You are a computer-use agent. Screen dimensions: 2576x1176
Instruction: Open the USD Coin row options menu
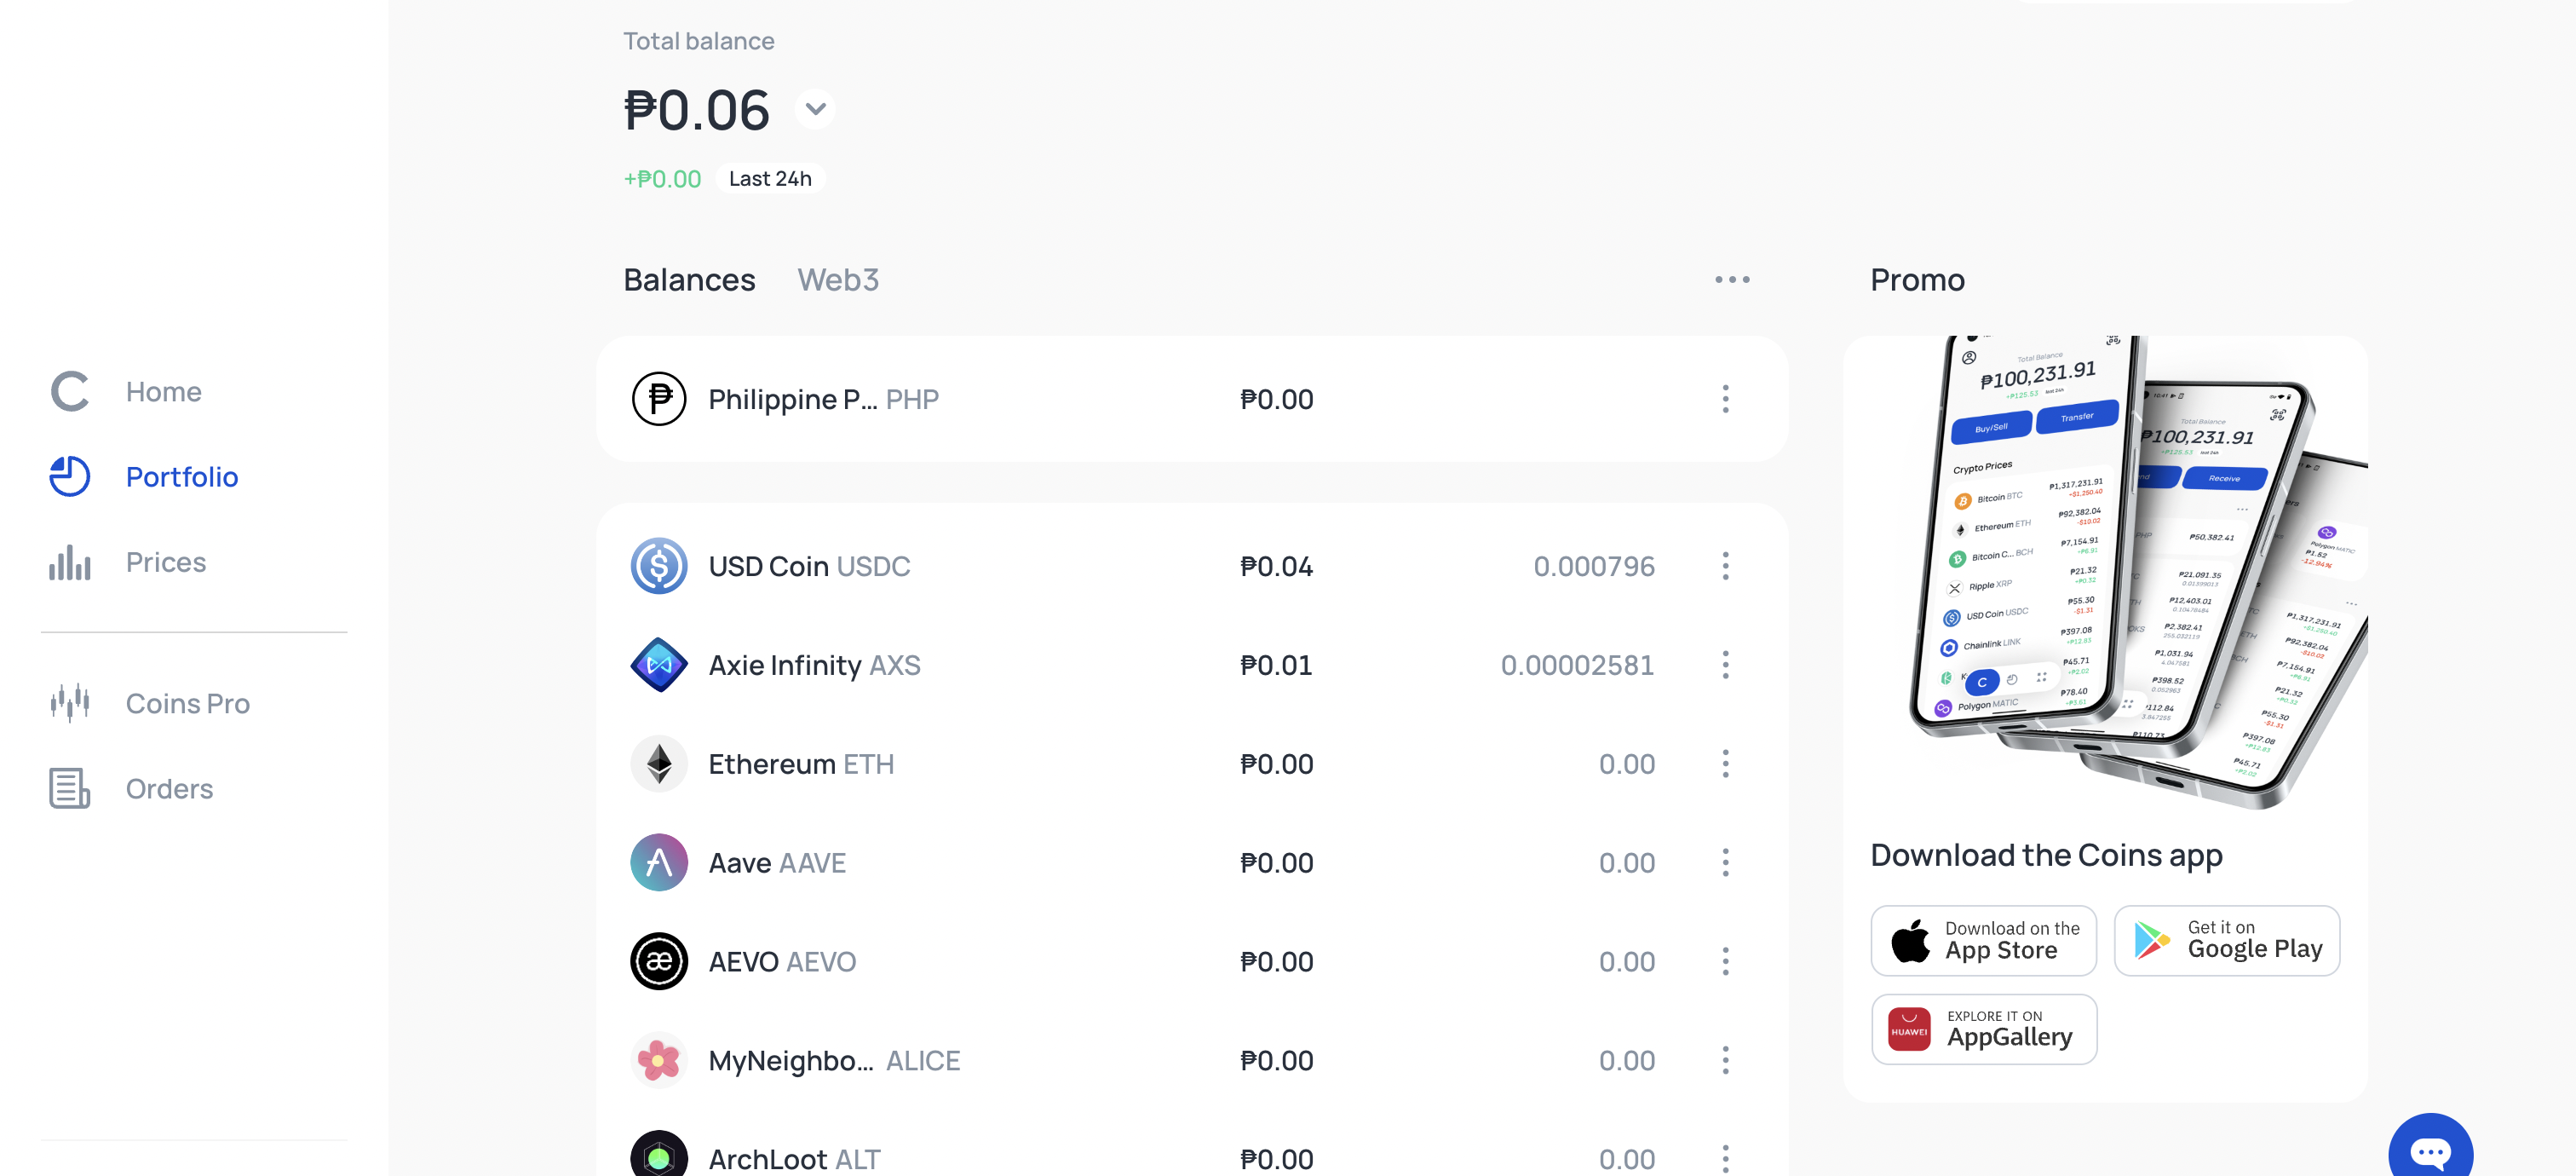click(1725, 566)
